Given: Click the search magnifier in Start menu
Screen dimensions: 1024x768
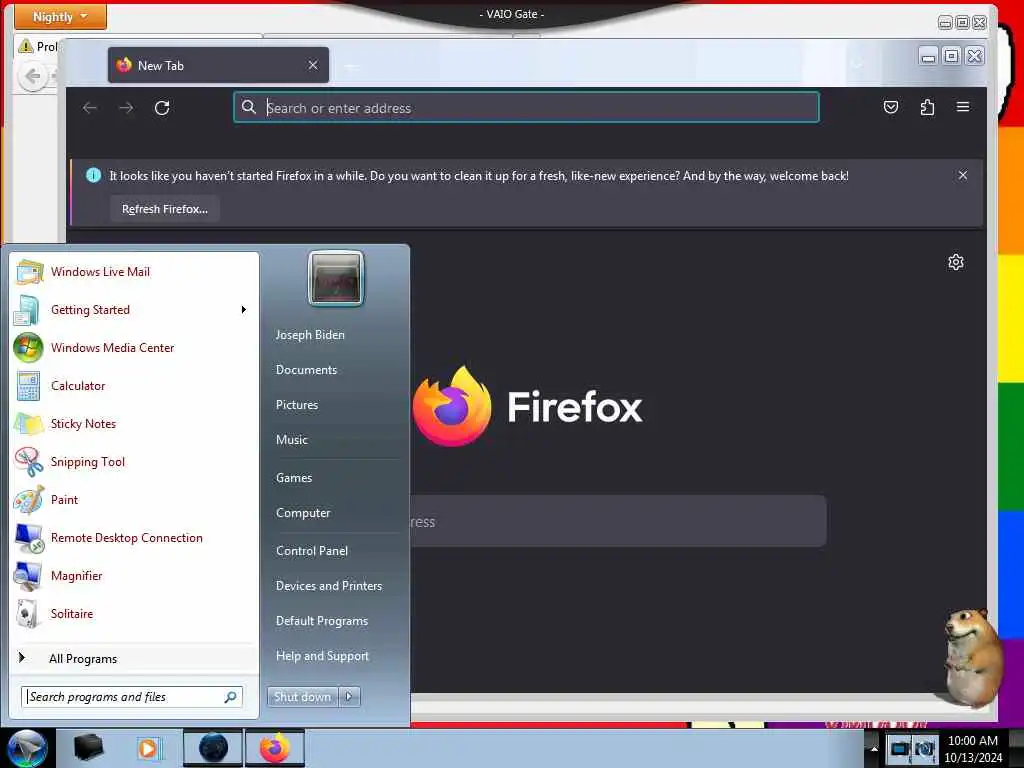Looking at the screenshot, I should [x=231, y=697].
